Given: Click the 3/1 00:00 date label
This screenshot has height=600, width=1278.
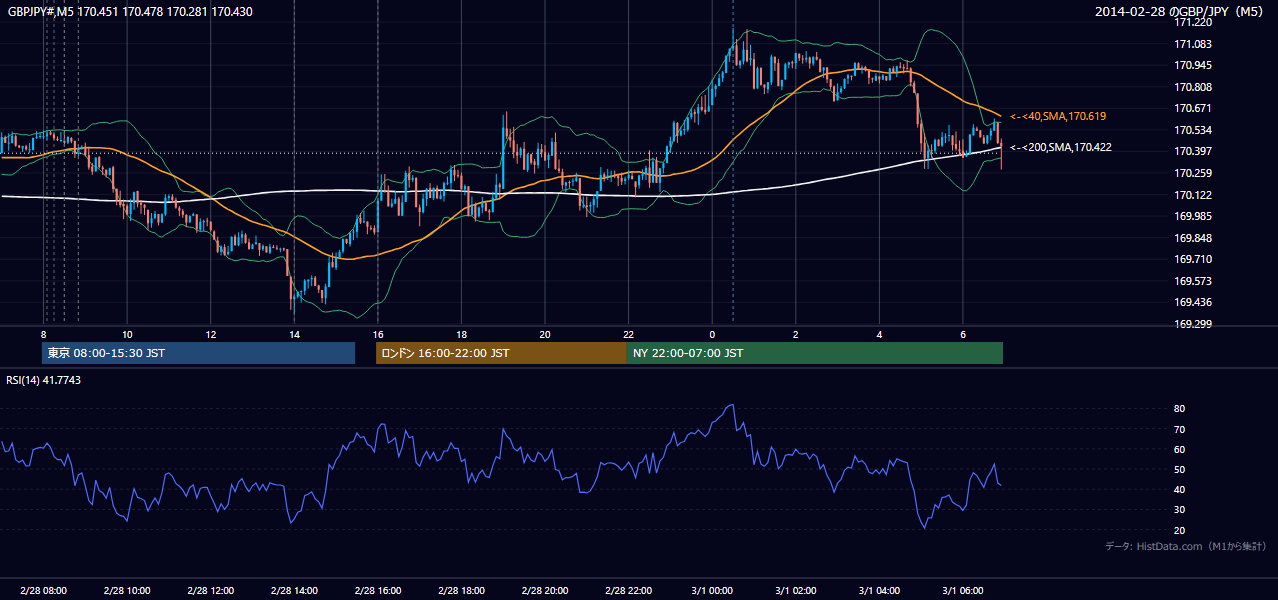Looking at the screenshot, I should [x=712, y=590].
